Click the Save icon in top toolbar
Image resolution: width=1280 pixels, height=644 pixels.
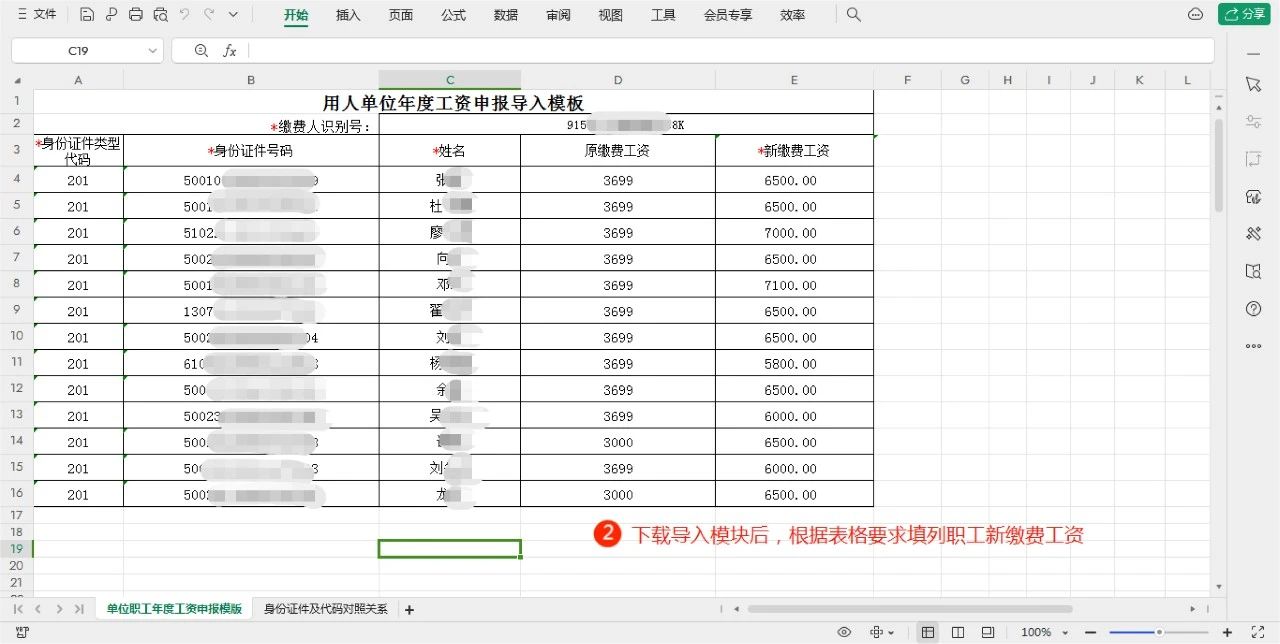click(87, 15)
